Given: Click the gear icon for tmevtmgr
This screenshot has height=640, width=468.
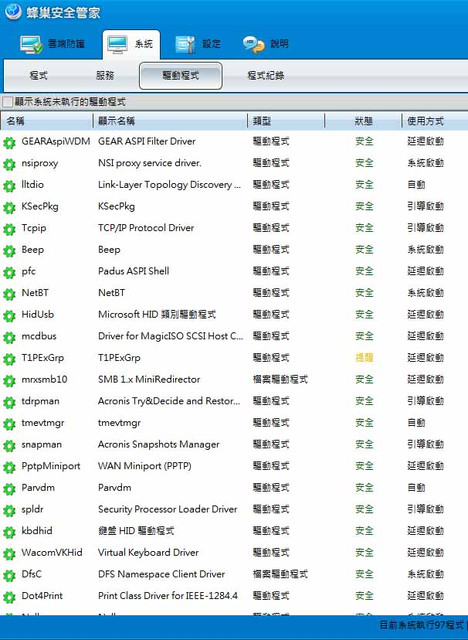Looking at the screenshot, I should coord(9,424).
